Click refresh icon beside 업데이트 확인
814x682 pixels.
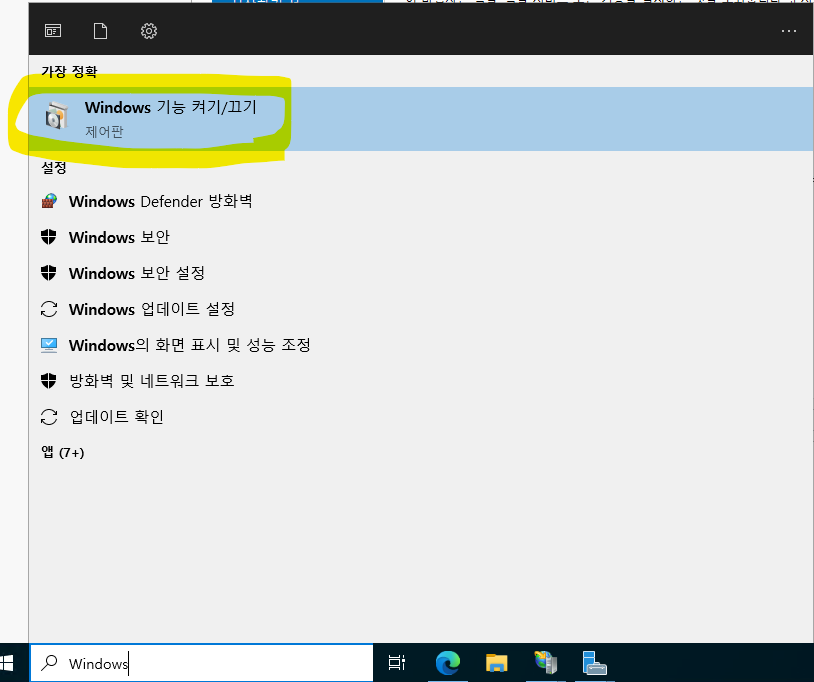tap(49, 417)
